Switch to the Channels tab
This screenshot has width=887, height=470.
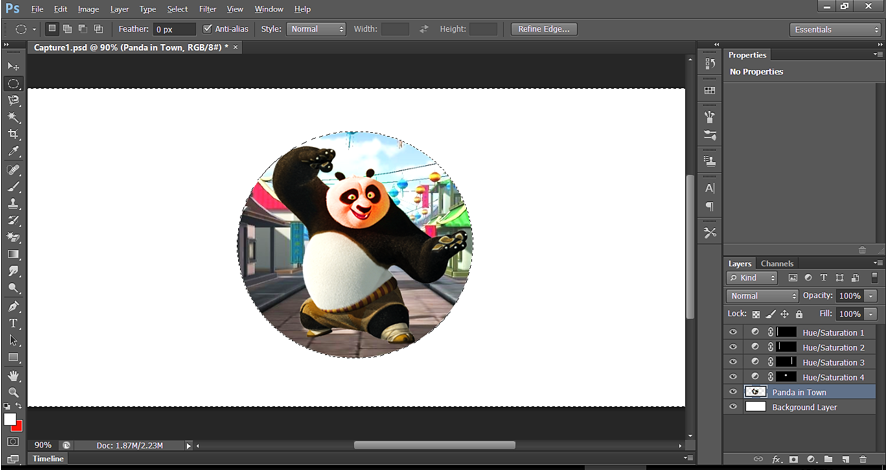coord(777,264)
